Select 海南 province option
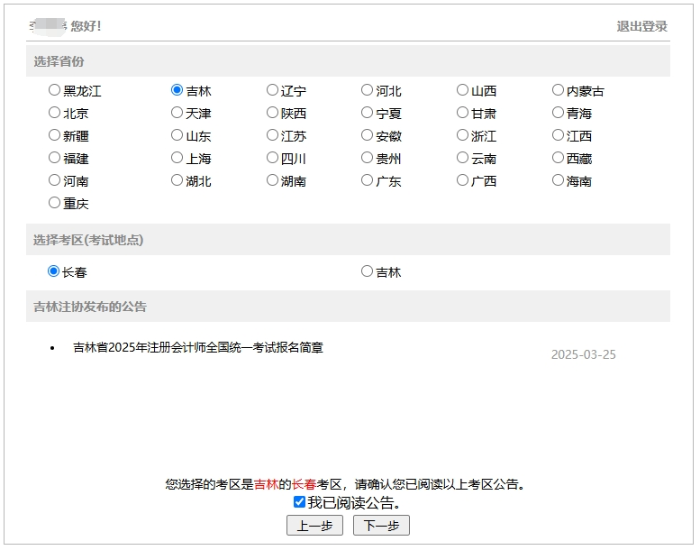The height and width of the screenshot is (550, 700). 558,181
